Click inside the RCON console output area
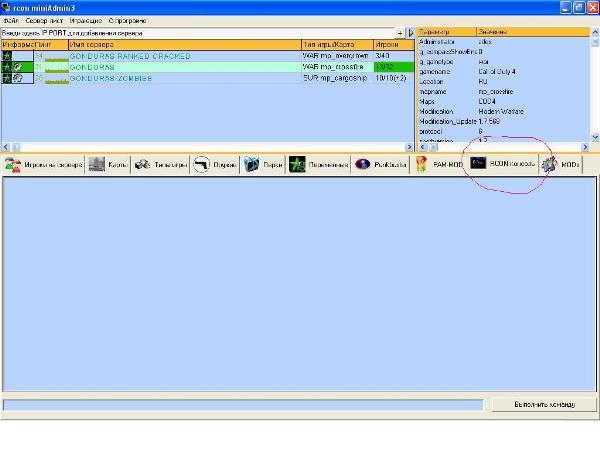600x450 pixels. pos(299,284)
